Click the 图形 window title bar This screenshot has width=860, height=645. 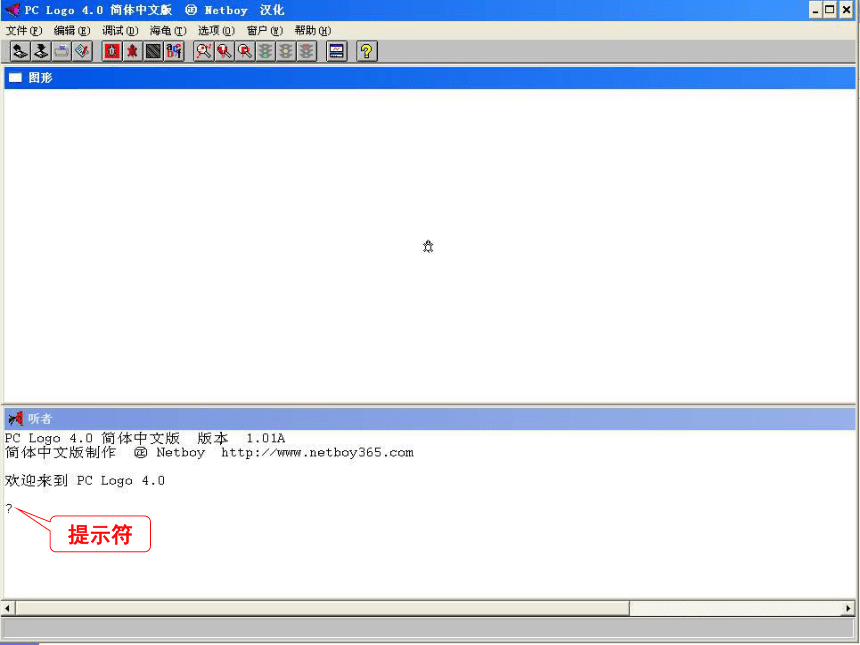click(429, 78)
